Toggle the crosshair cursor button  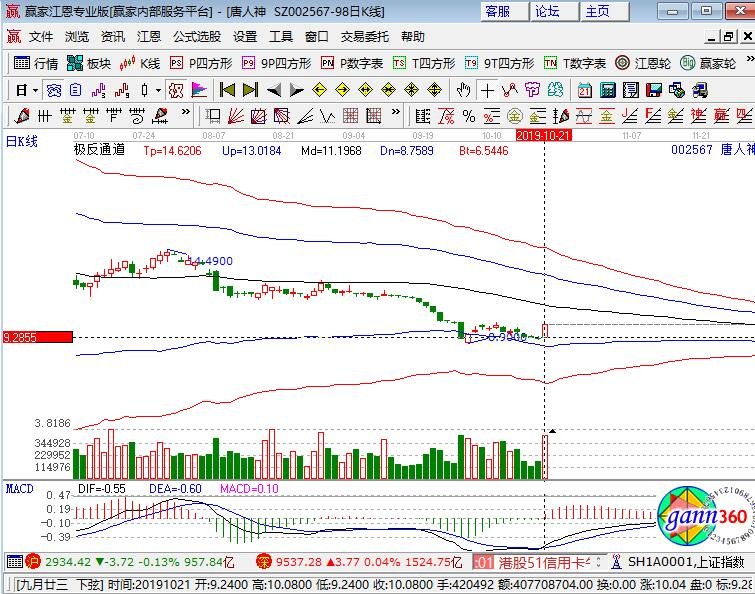click(487, 90)
